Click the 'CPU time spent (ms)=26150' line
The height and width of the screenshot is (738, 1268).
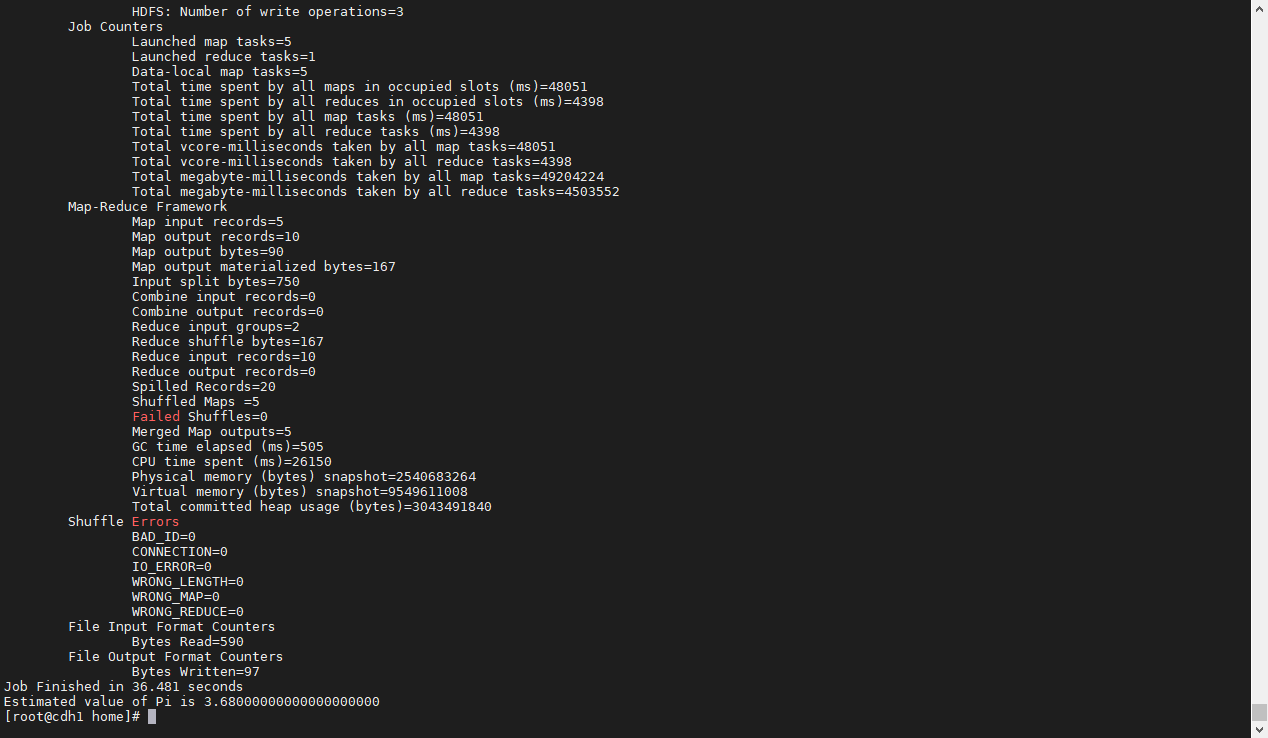click(232, 462)
